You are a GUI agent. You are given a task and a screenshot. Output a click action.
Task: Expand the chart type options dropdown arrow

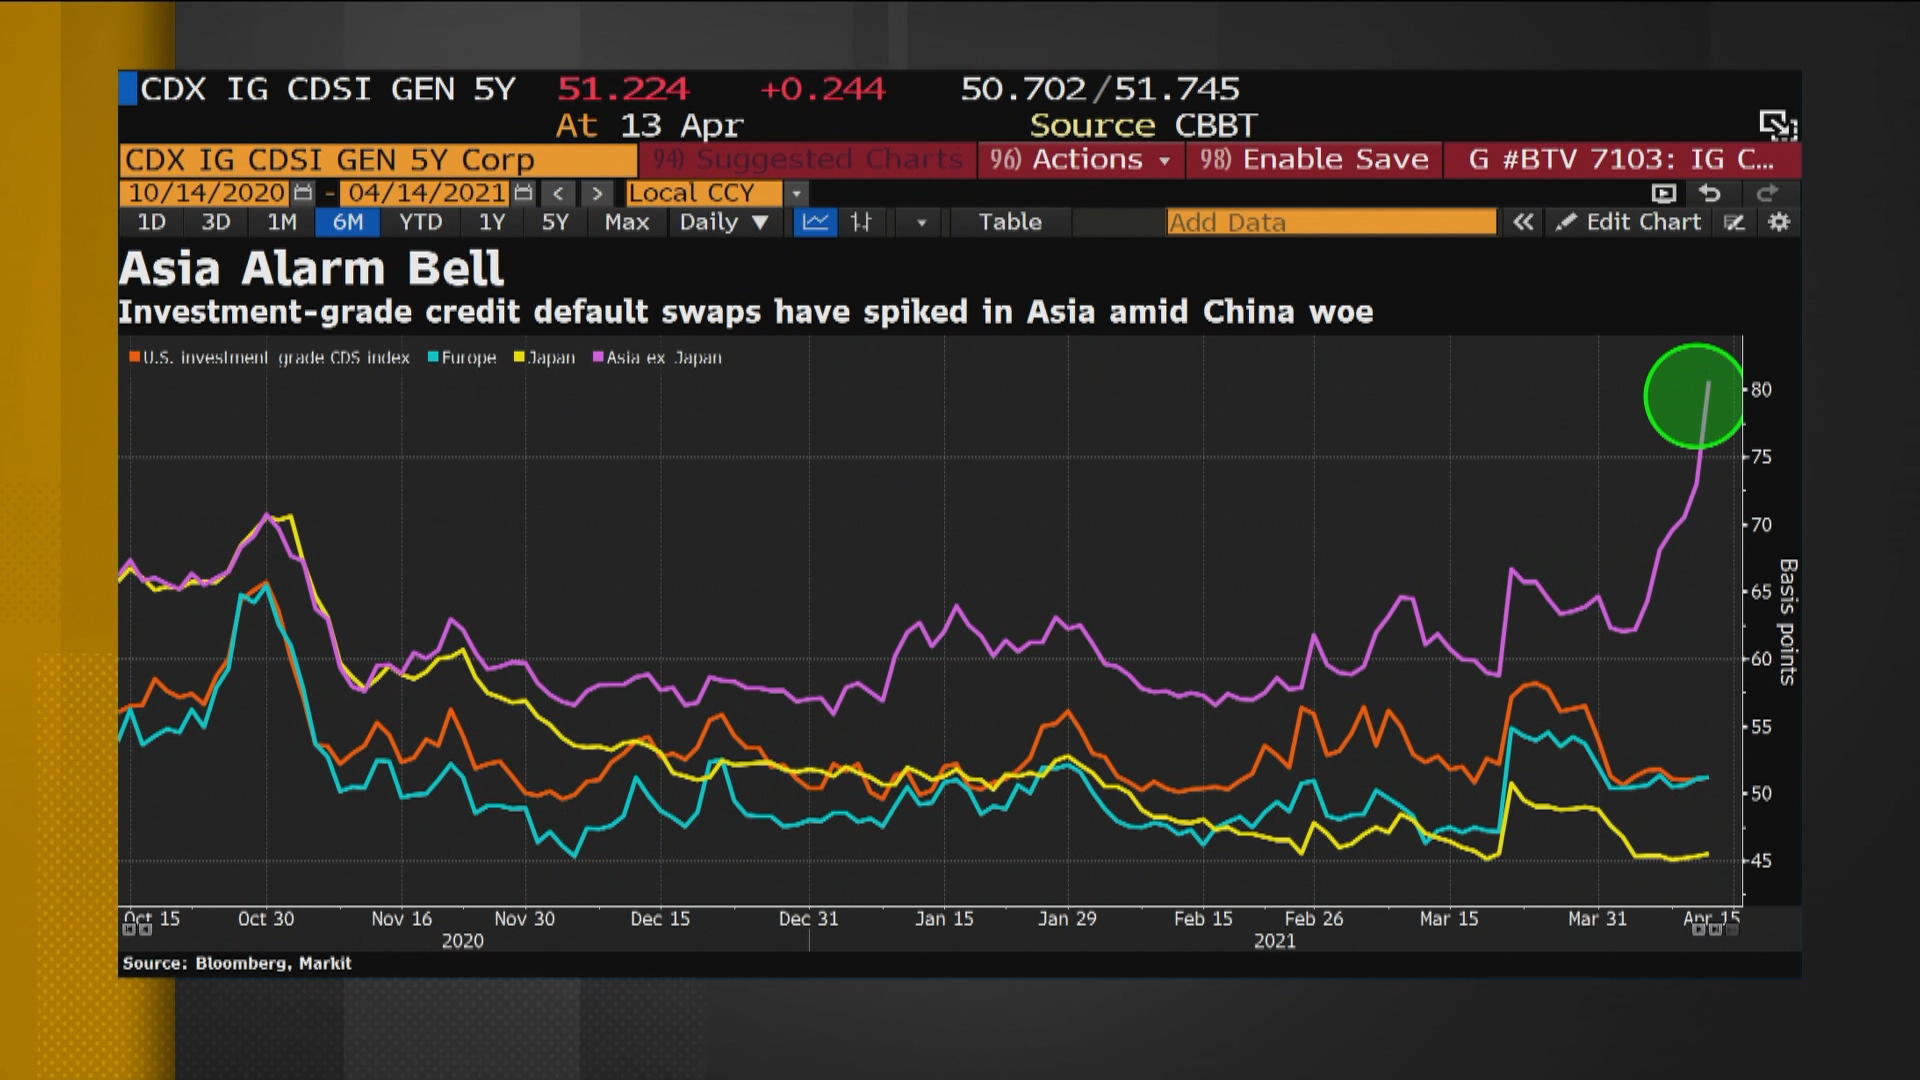click(921, 222)
